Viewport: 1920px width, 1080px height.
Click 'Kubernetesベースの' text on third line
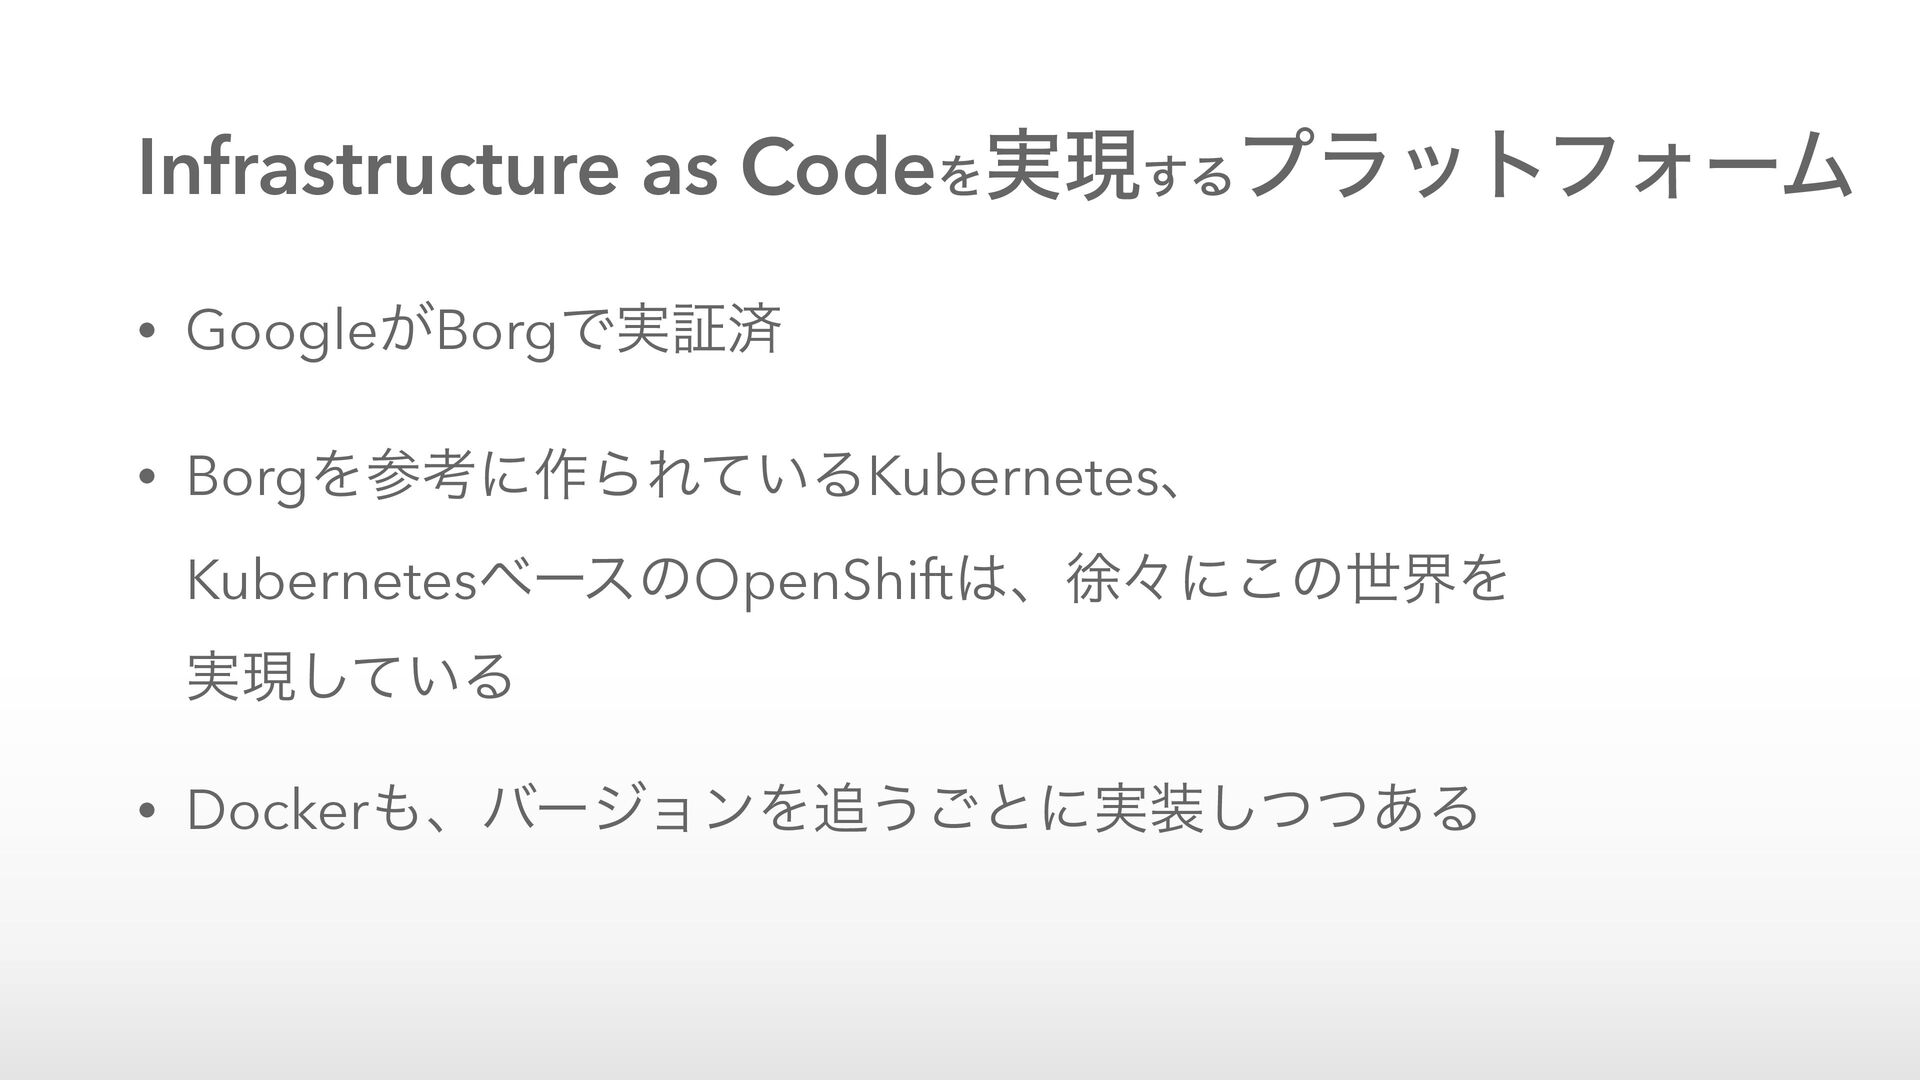click(x=440, y=580)
